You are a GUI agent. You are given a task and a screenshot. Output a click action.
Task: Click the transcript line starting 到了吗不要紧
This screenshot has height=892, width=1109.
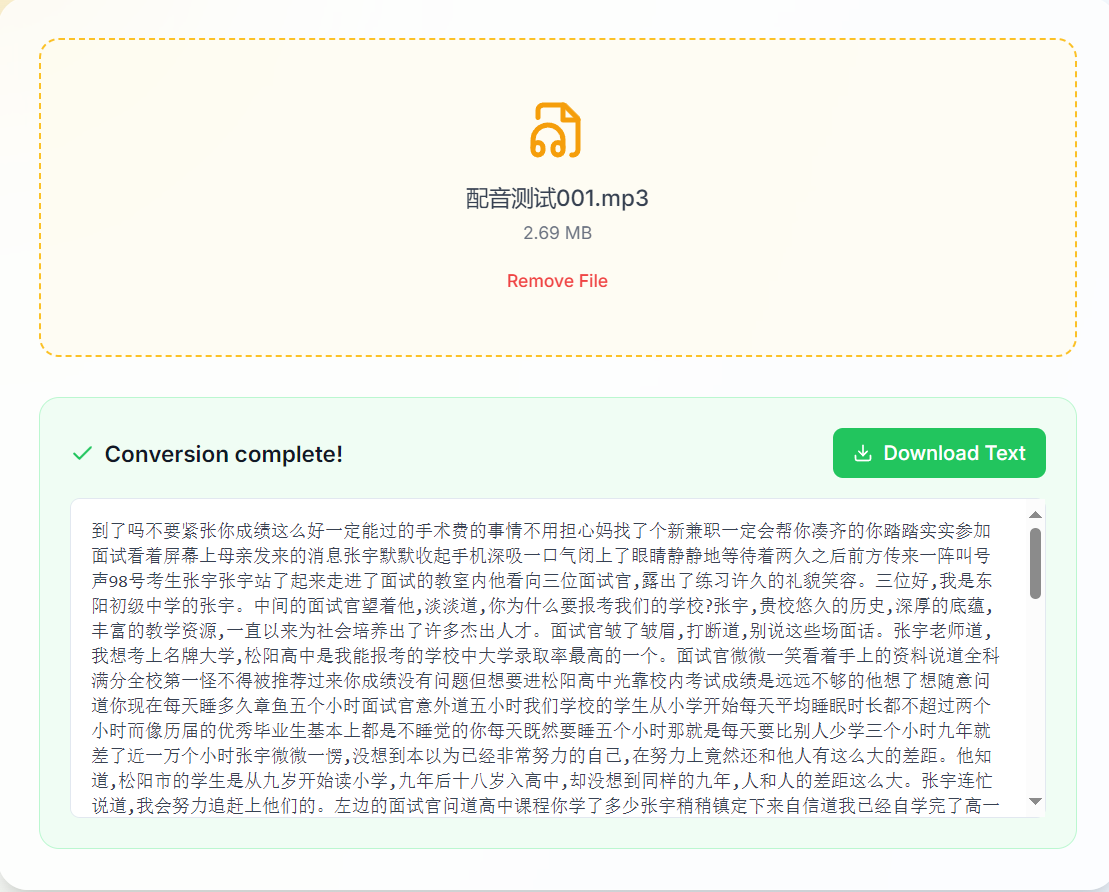pyautogui.click(x=541, y=531)
